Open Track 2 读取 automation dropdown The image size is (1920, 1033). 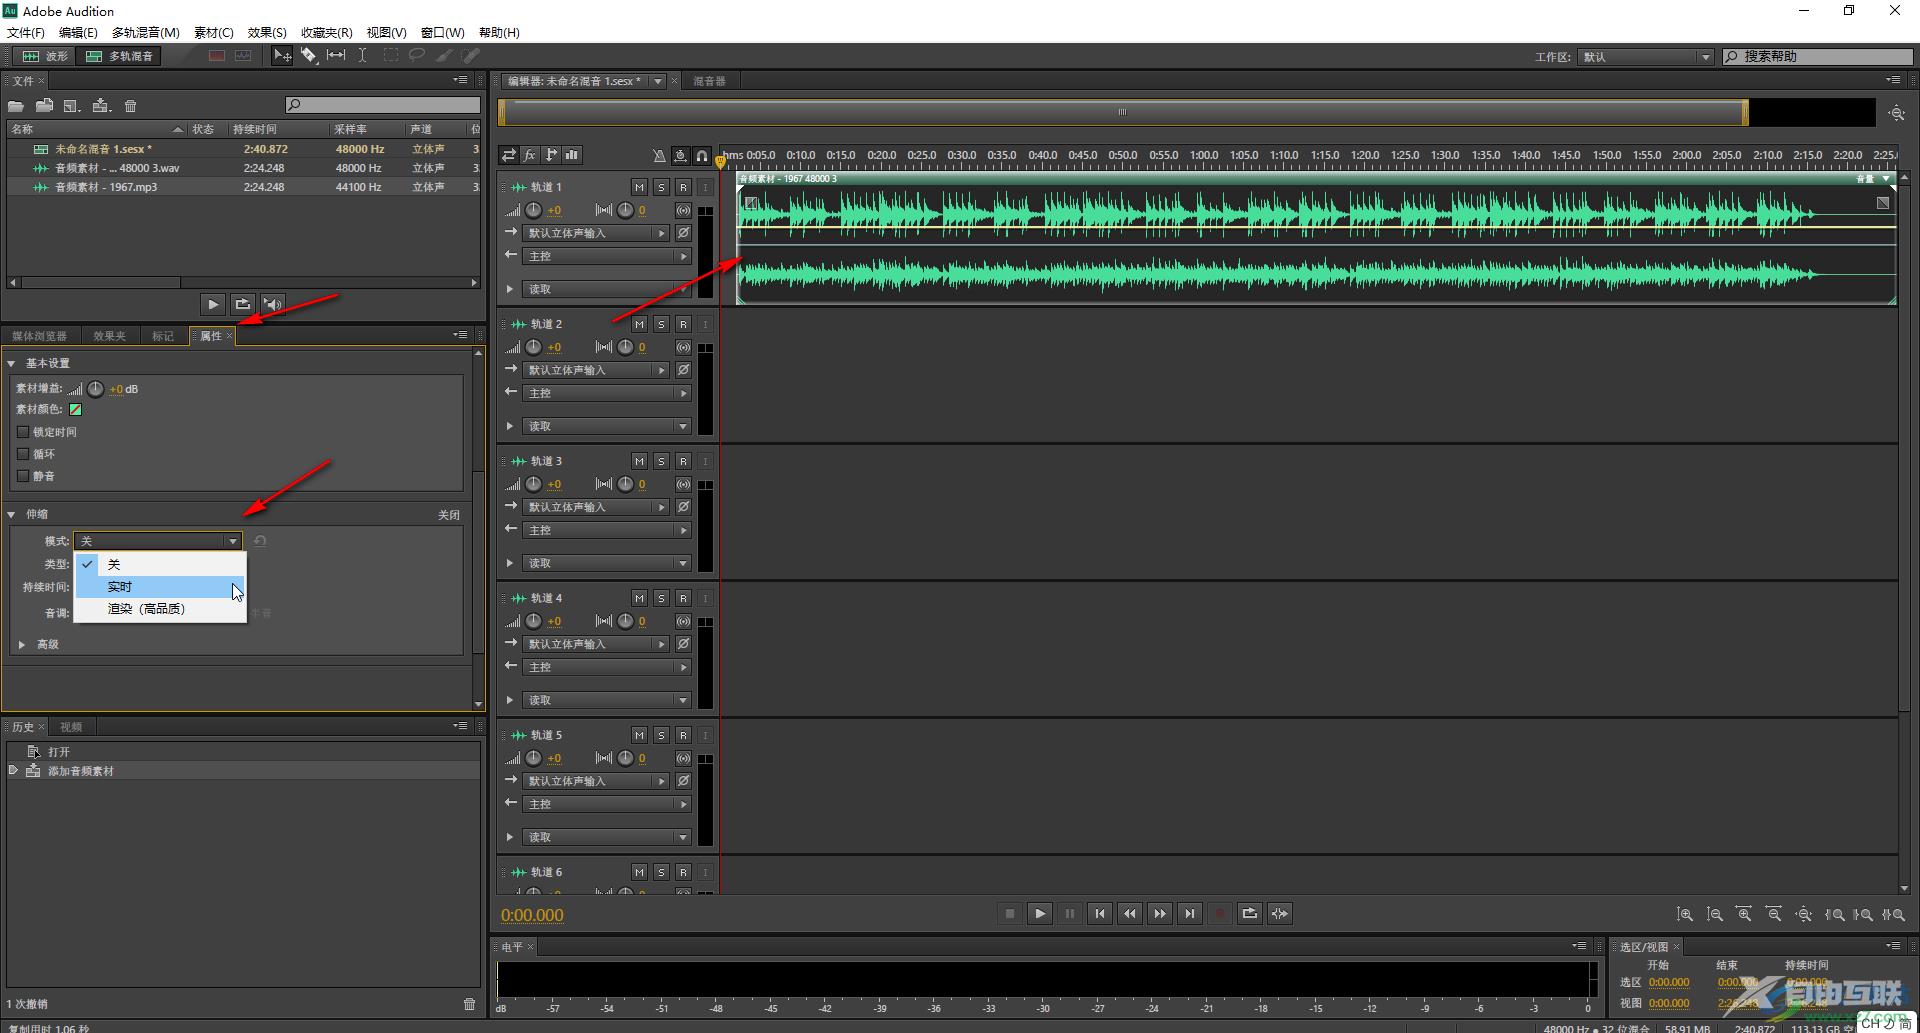[x=608, y=426]
